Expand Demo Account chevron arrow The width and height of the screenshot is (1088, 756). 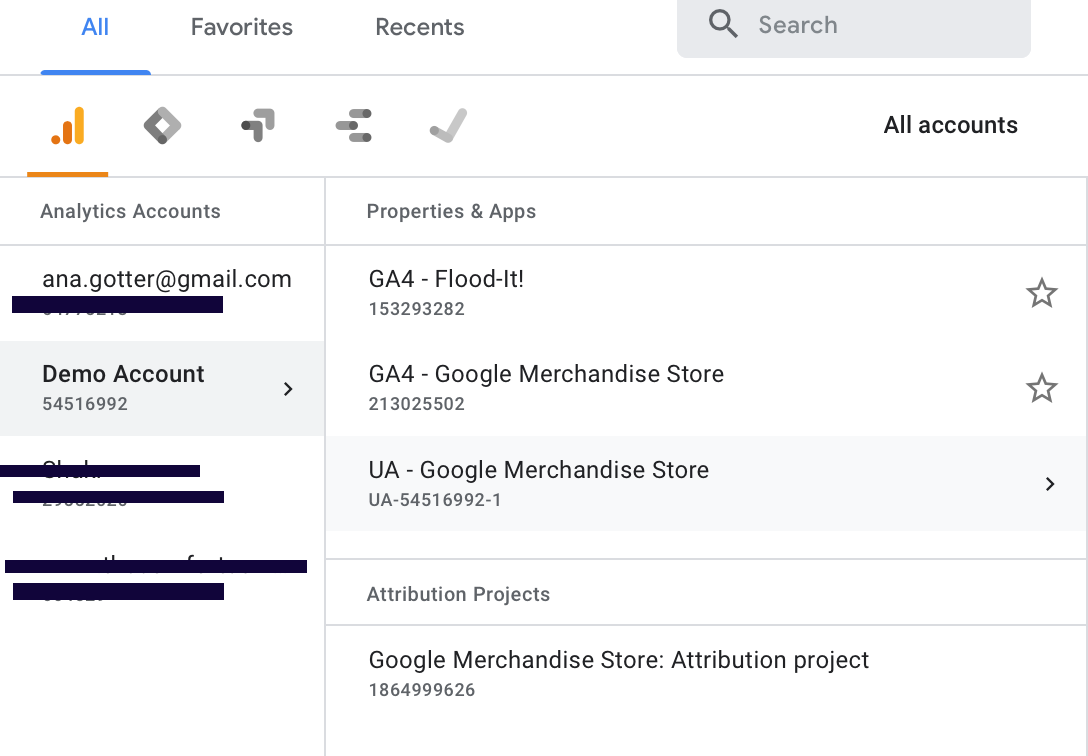pyautogui.click(x=288, y=389)
